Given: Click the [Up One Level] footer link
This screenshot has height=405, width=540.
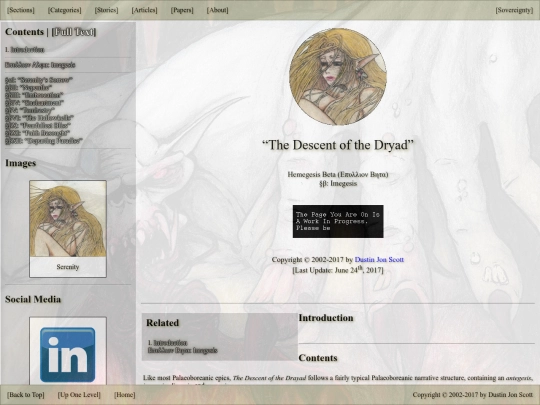Looking at the screenshot, I should click(79, 395).
